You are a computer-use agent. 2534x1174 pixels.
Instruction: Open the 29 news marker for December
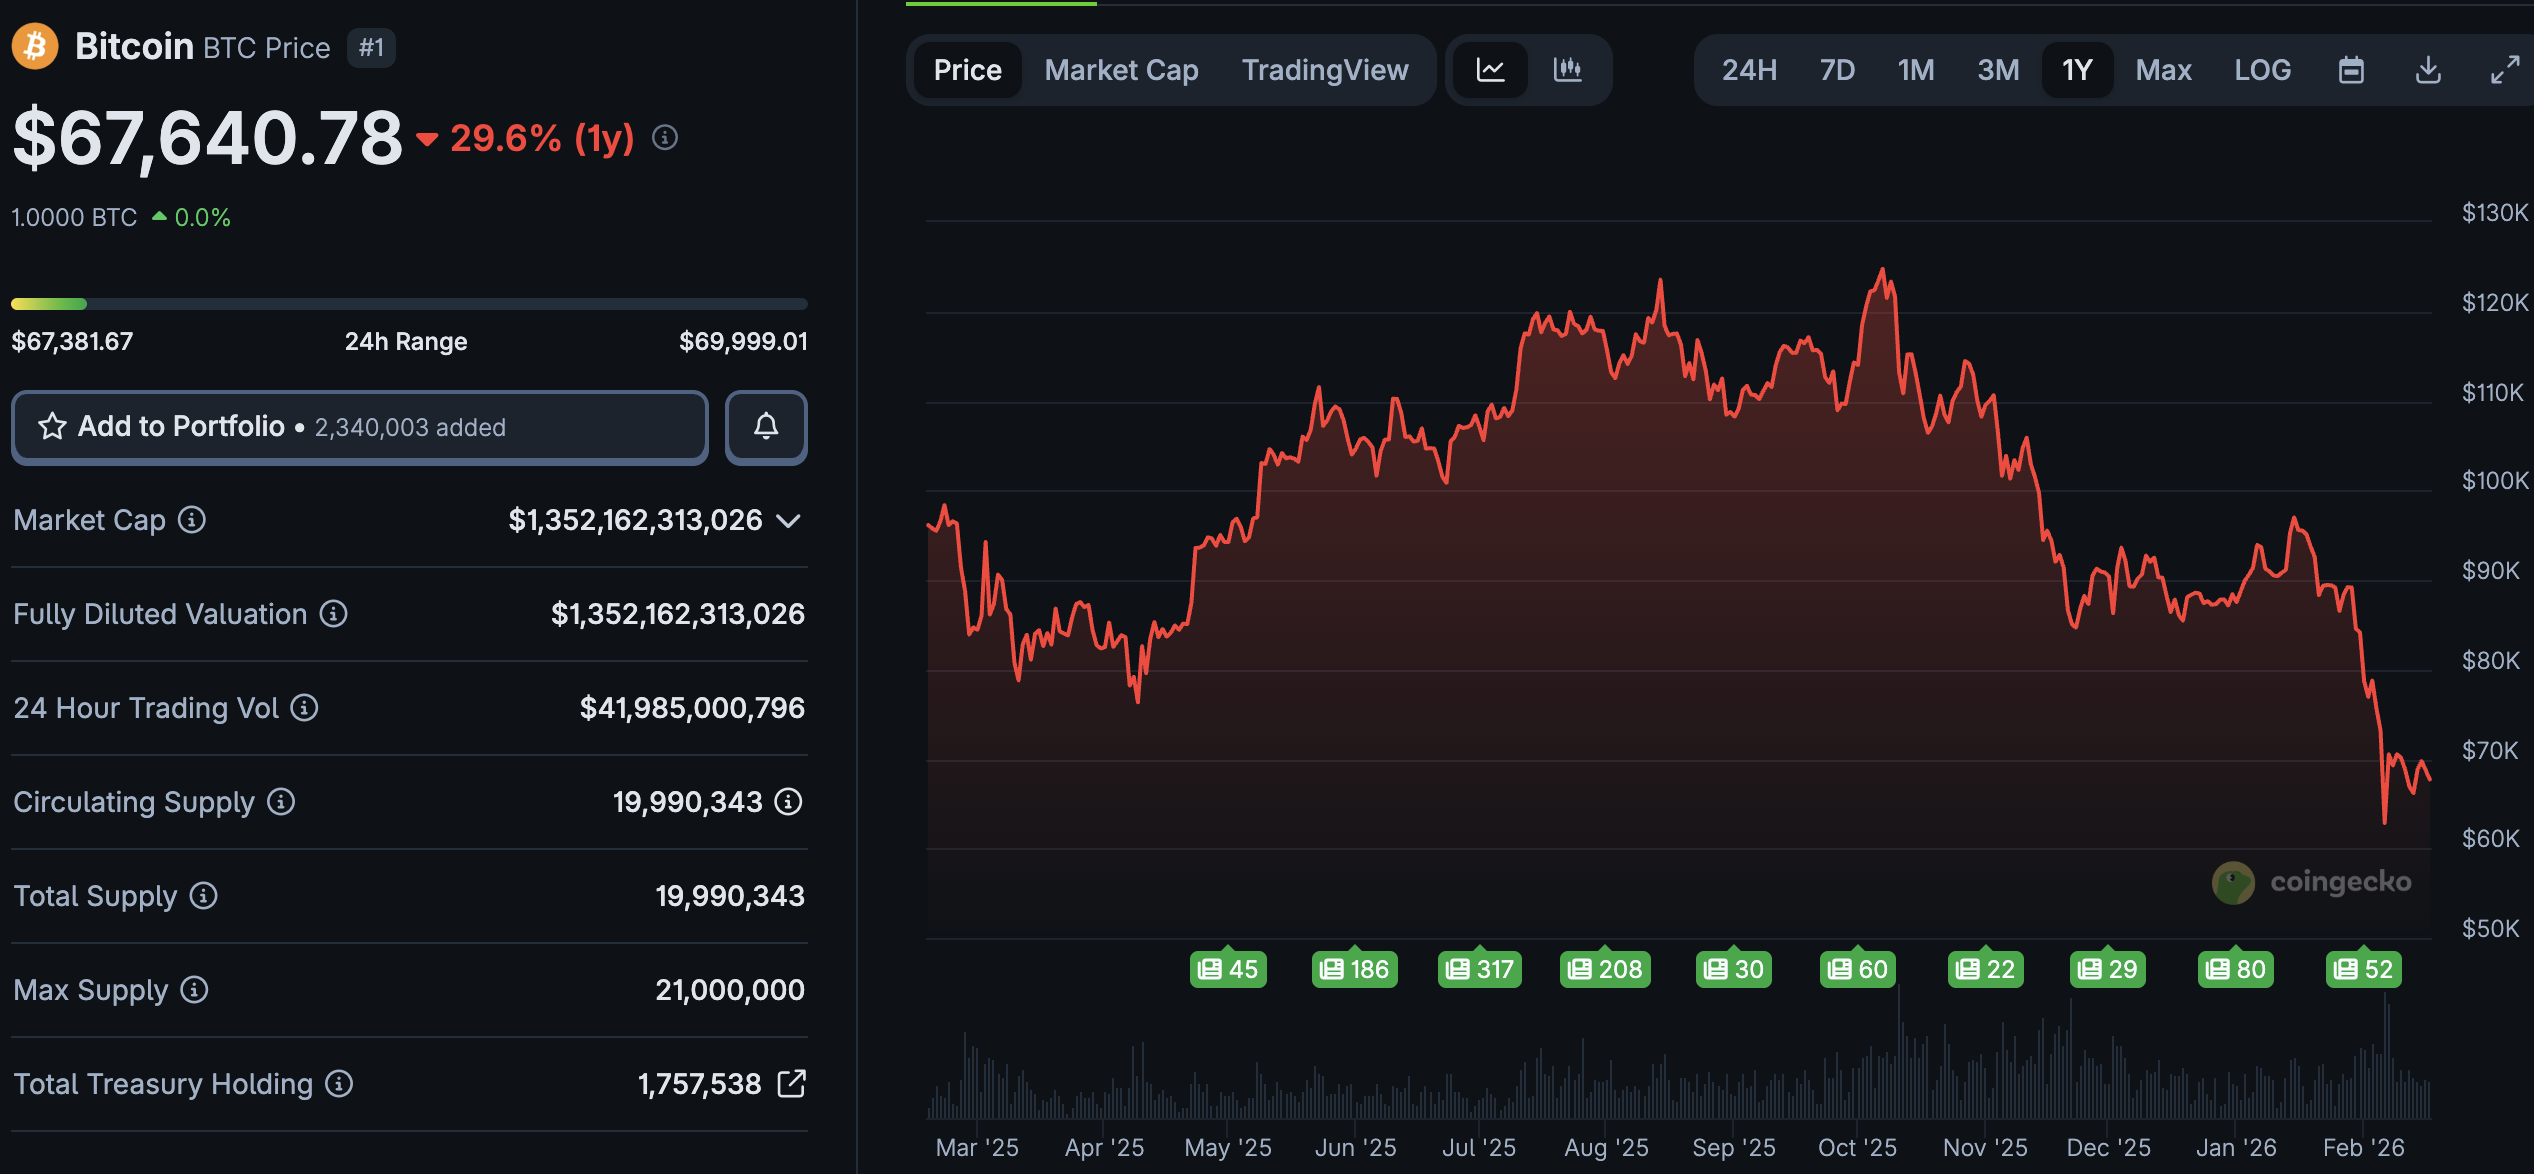(2108, 969)
